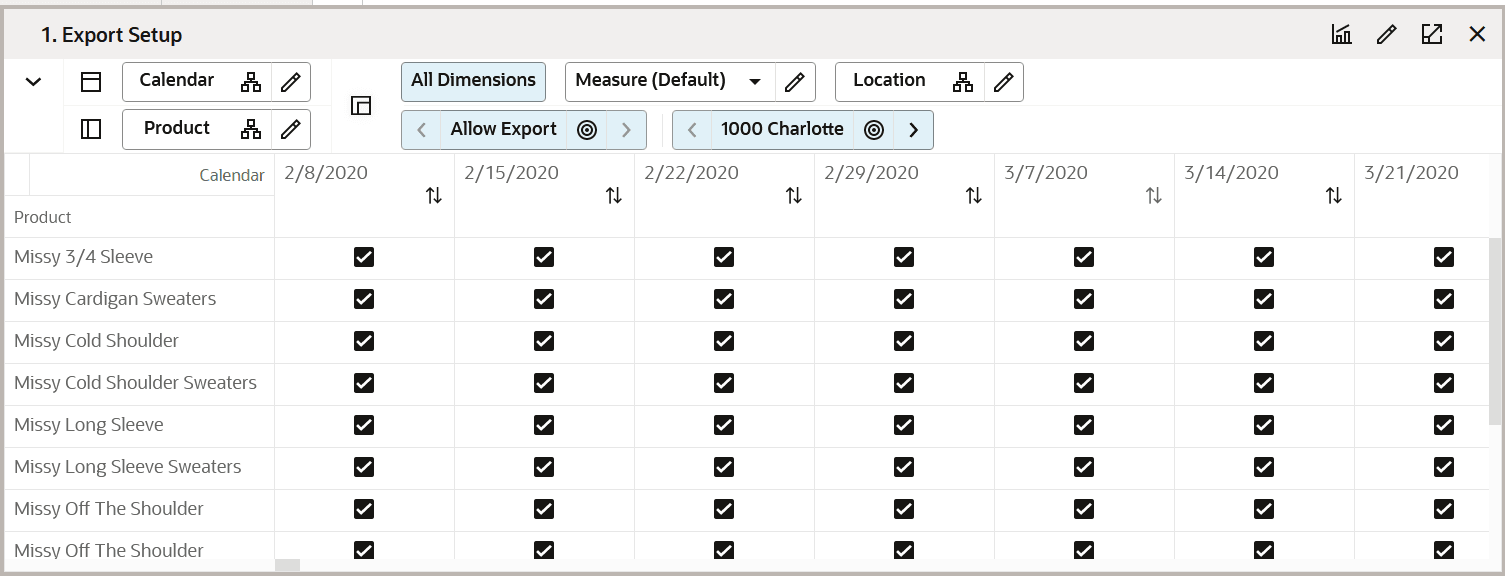Open the Calendar hierarchy selector icon
1505x576 pixels.
pyautogui.click(x=251, y=81)
